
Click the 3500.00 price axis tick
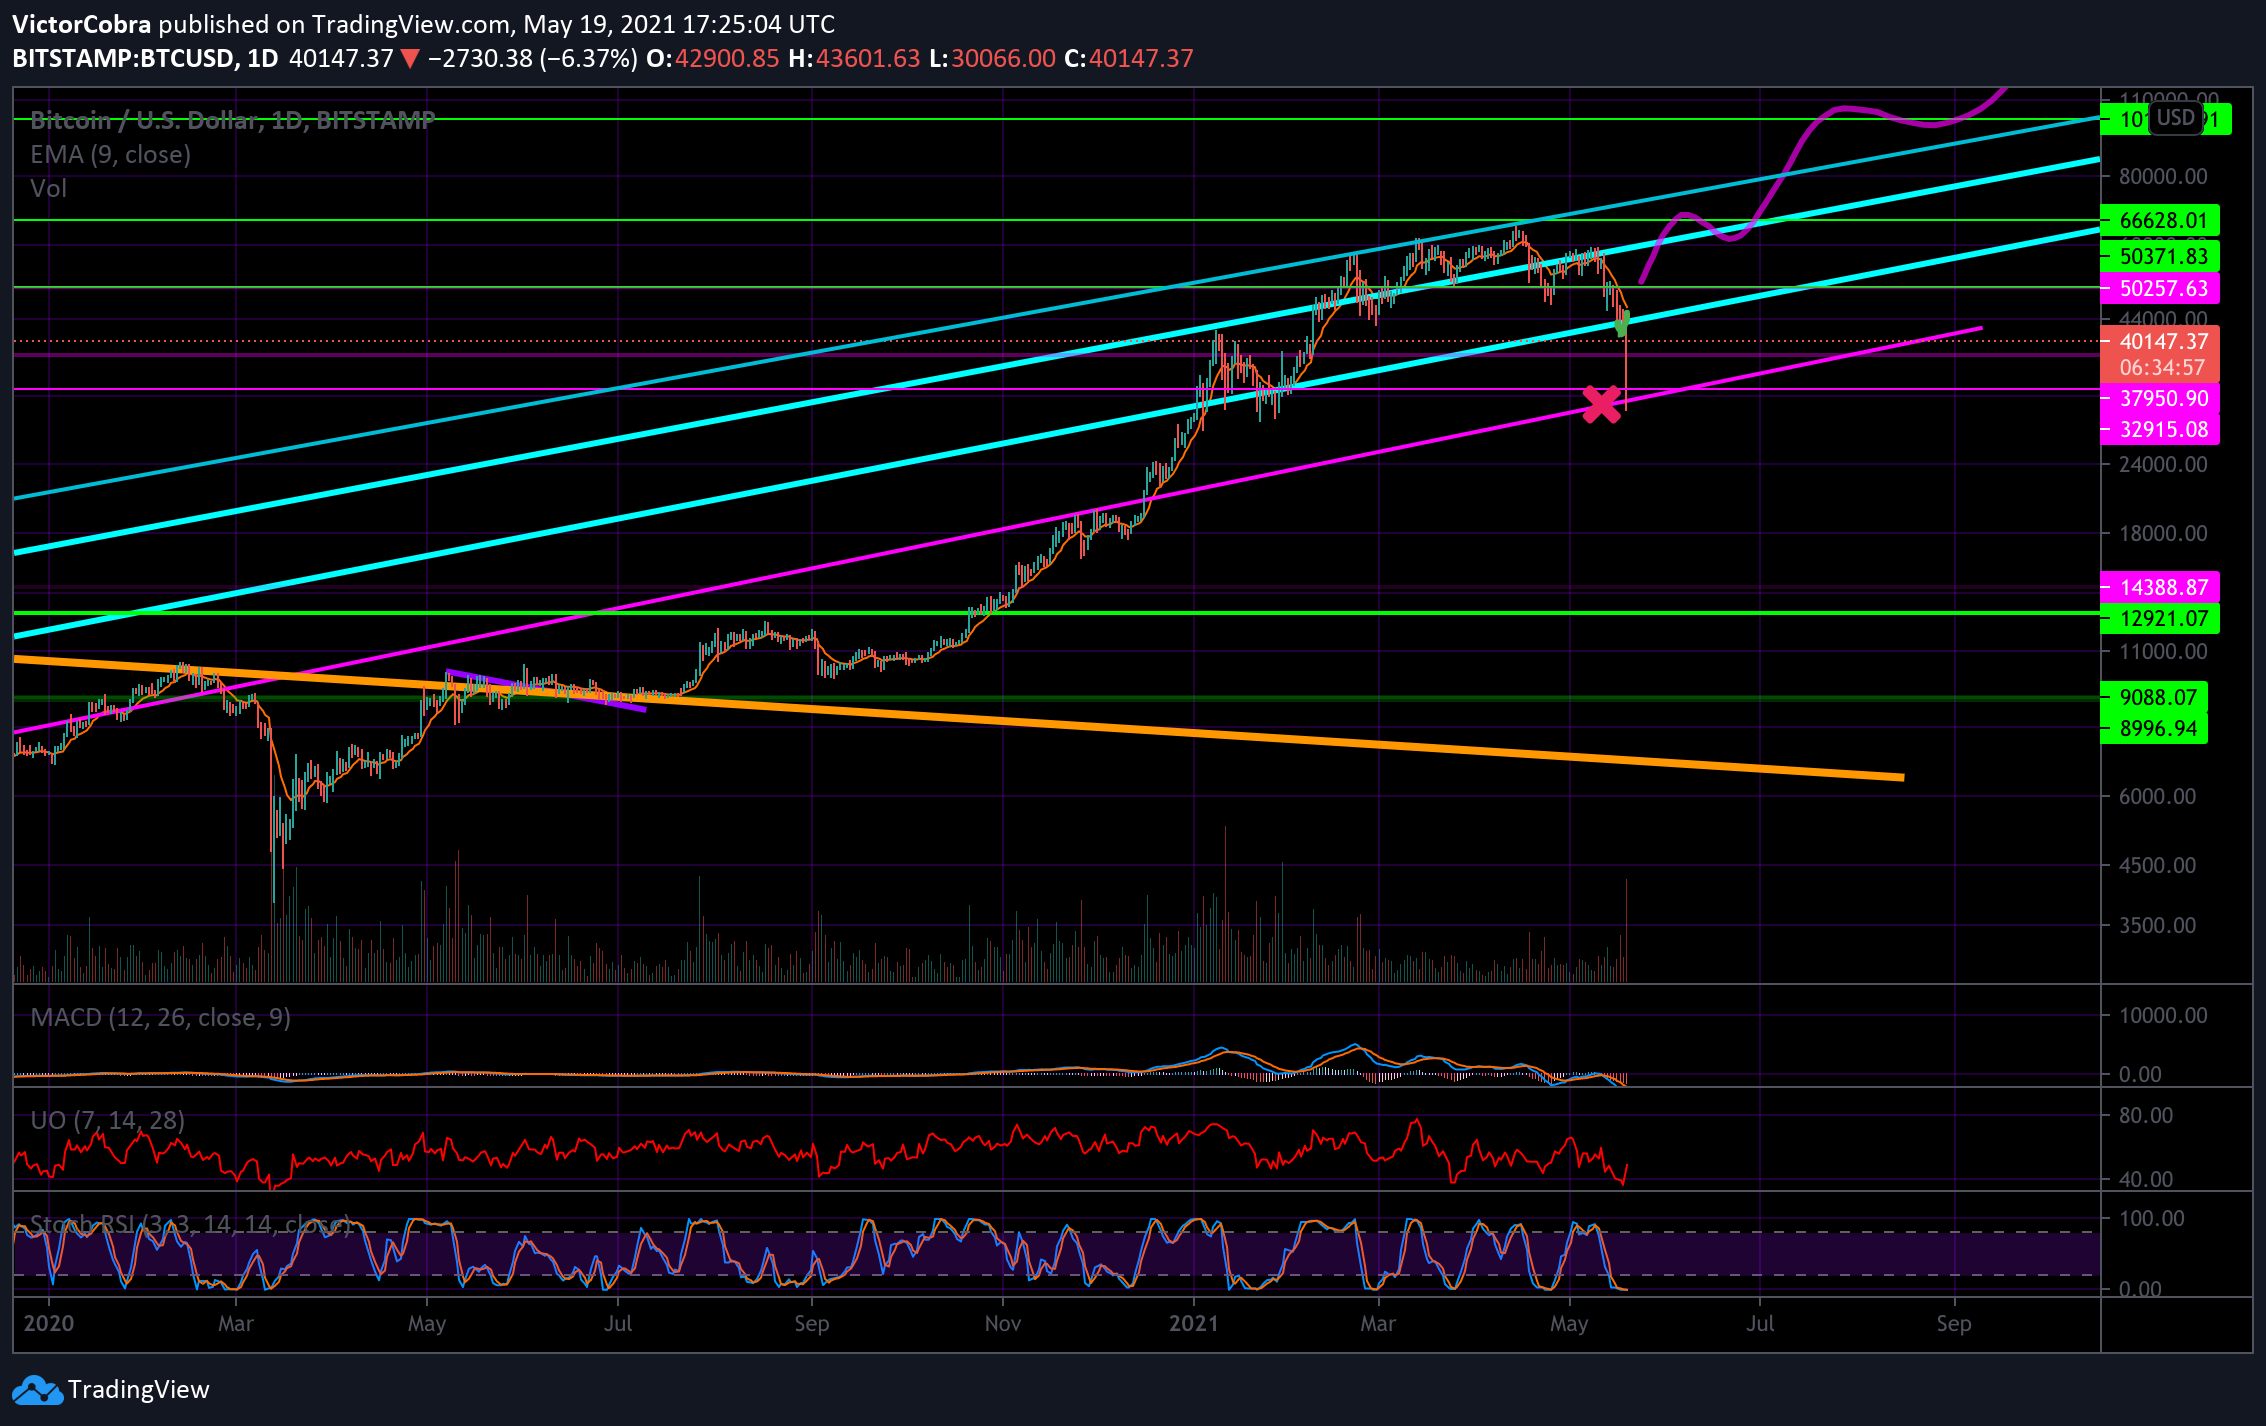(x=2158, y=925)
